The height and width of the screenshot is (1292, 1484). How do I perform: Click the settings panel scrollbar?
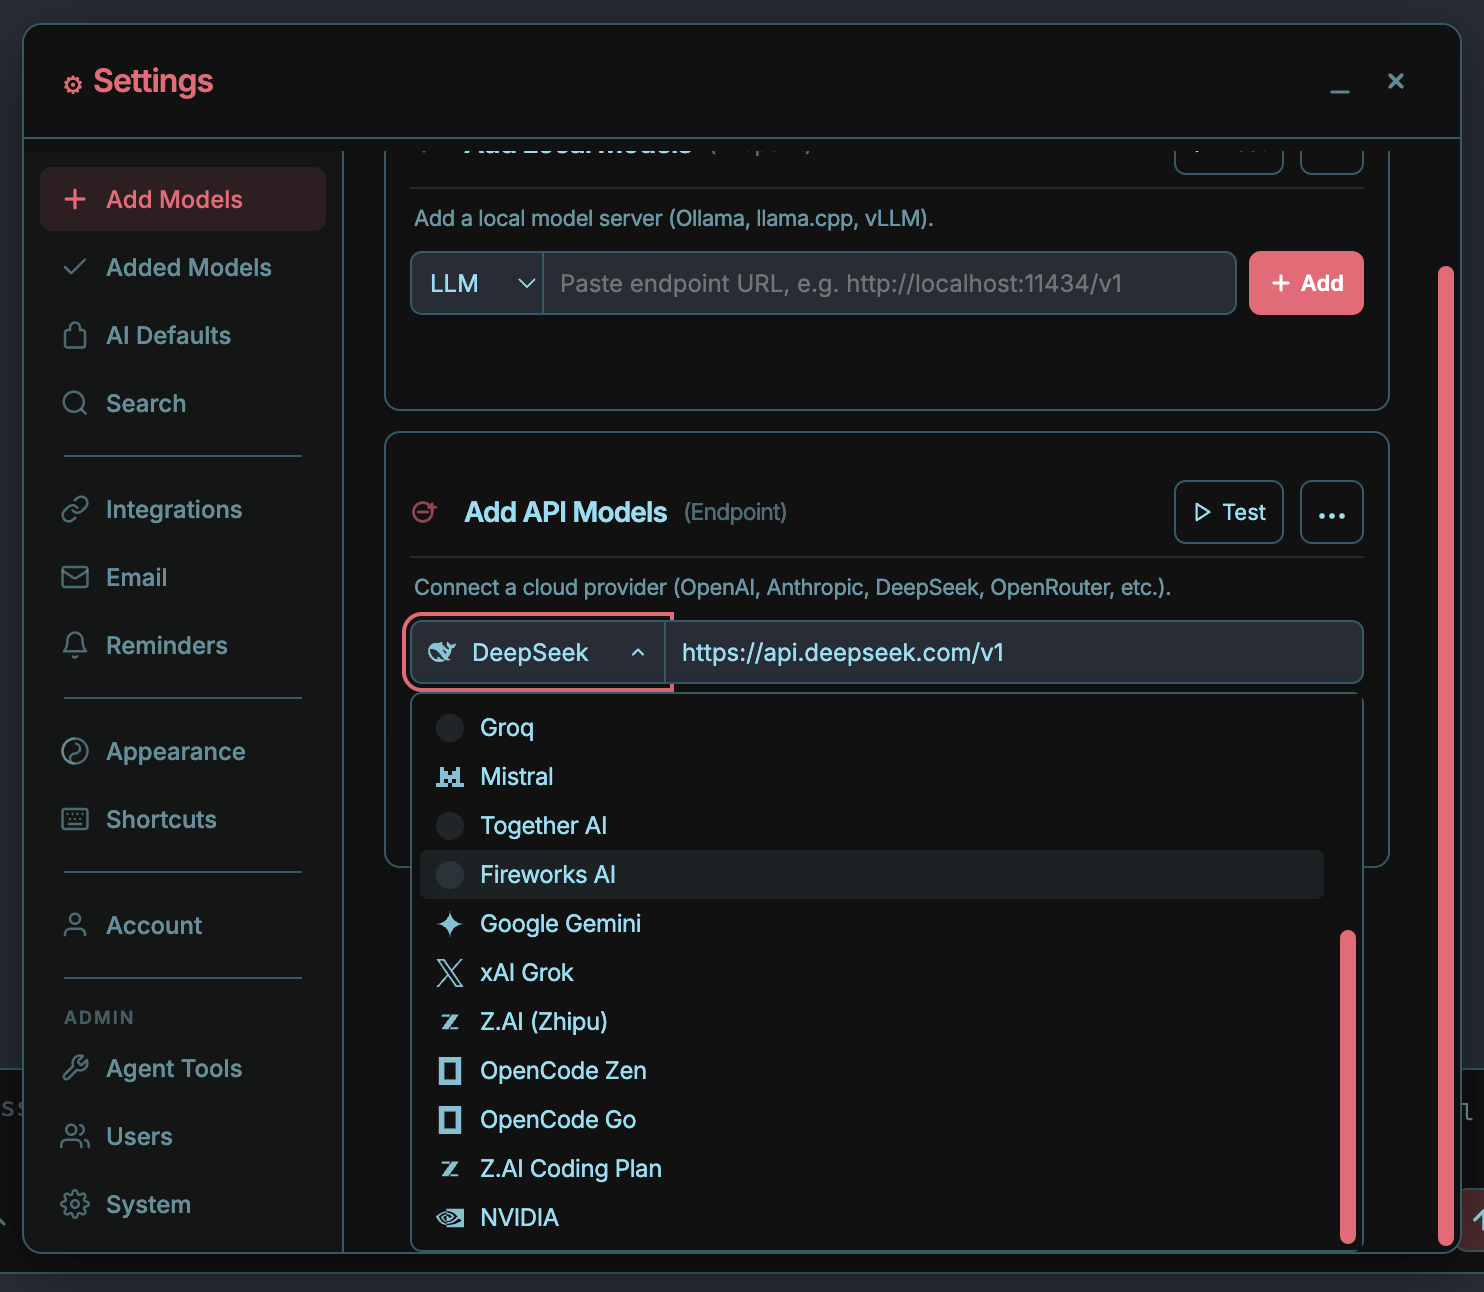[x=1446, y=755]
